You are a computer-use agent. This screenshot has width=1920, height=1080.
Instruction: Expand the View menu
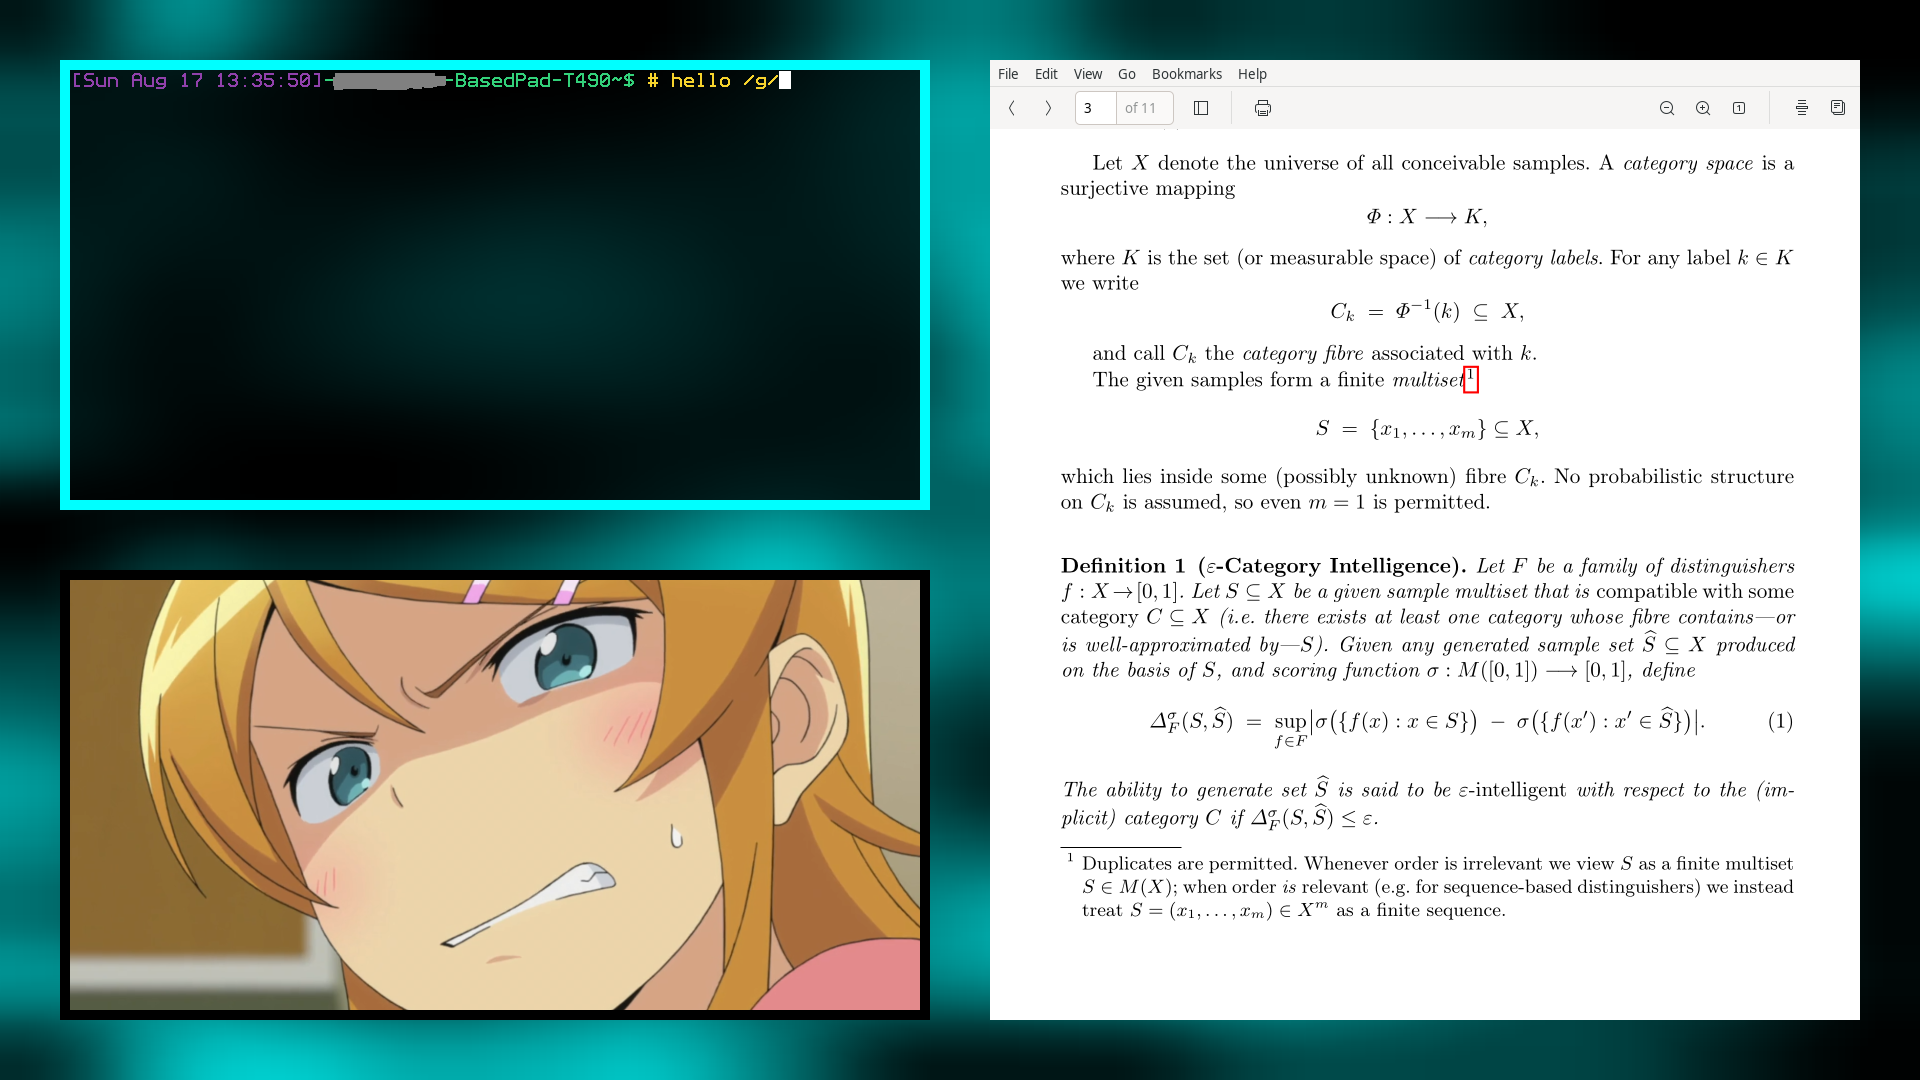[1088, 74]
